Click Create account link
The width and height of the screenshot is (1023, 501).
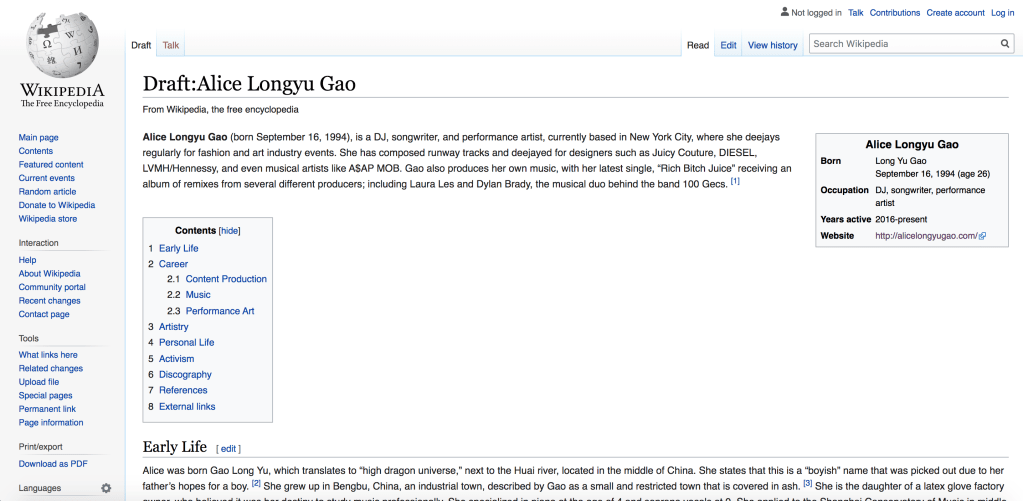click(x=955, y=13)
